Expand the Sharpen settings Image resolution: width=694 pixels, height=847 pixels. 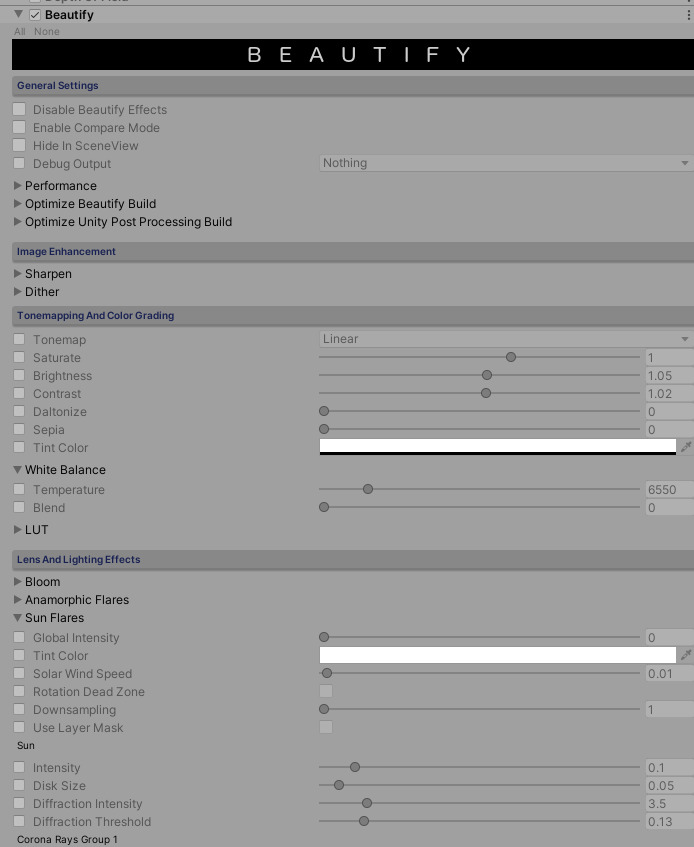click(x=17, y=273)
